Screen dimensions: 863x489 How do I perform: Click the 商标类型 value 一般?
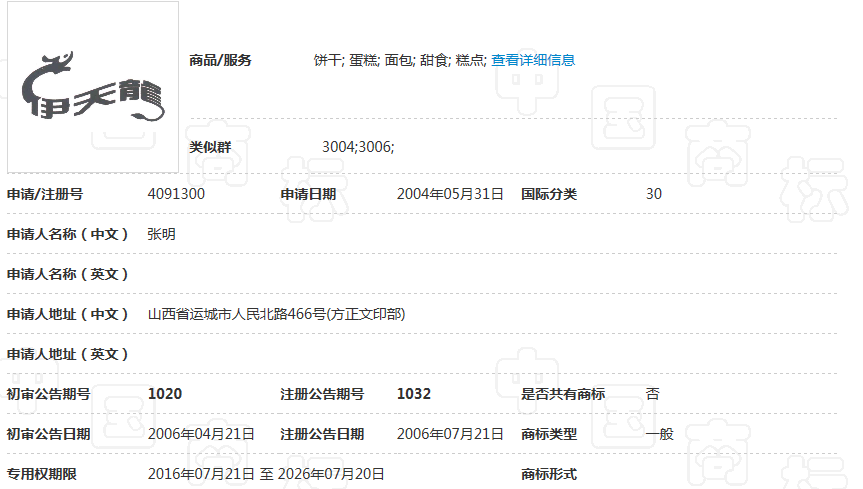click(660, 434)
